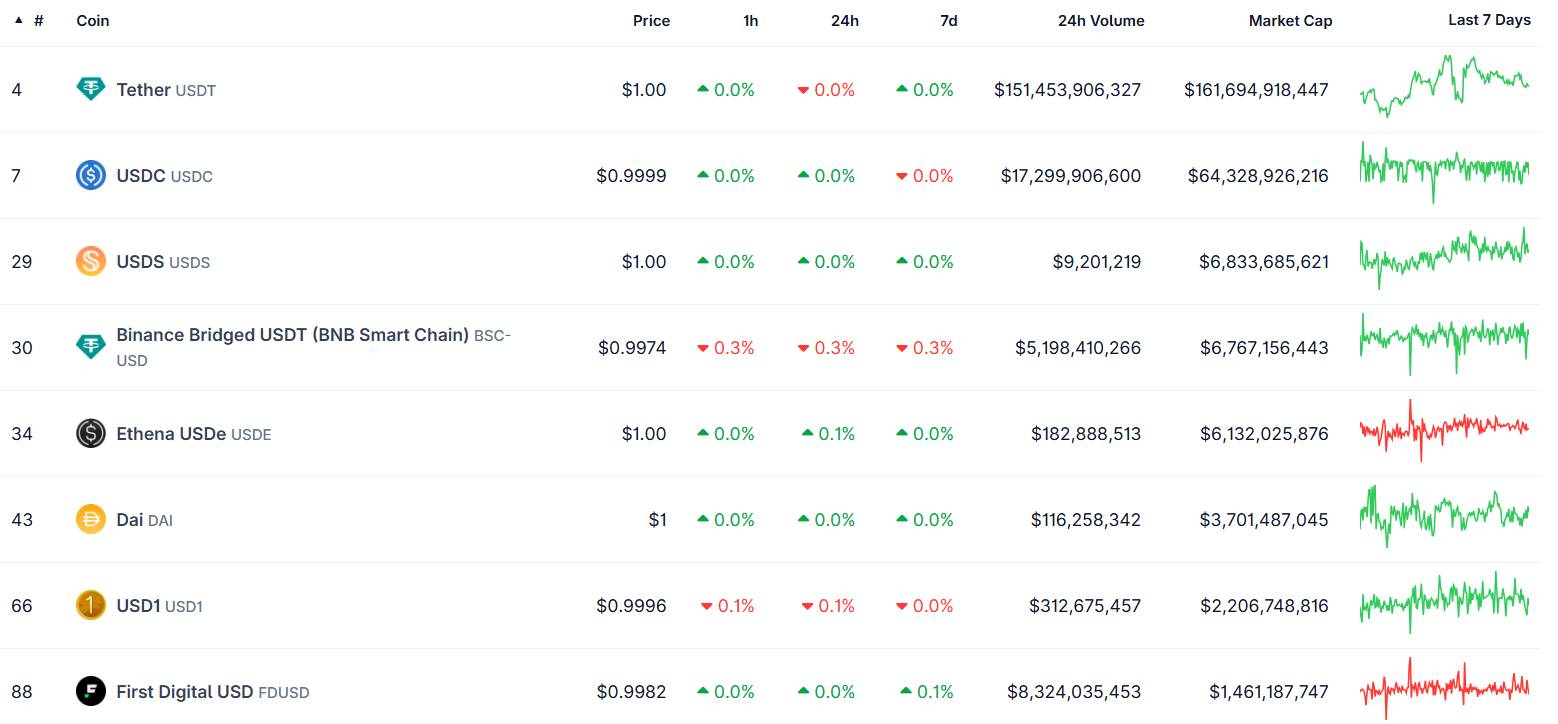The image size is (1558, 724).
Task: Click Ethena USDe's 24h change 0.1%
Action: (829, 434)
